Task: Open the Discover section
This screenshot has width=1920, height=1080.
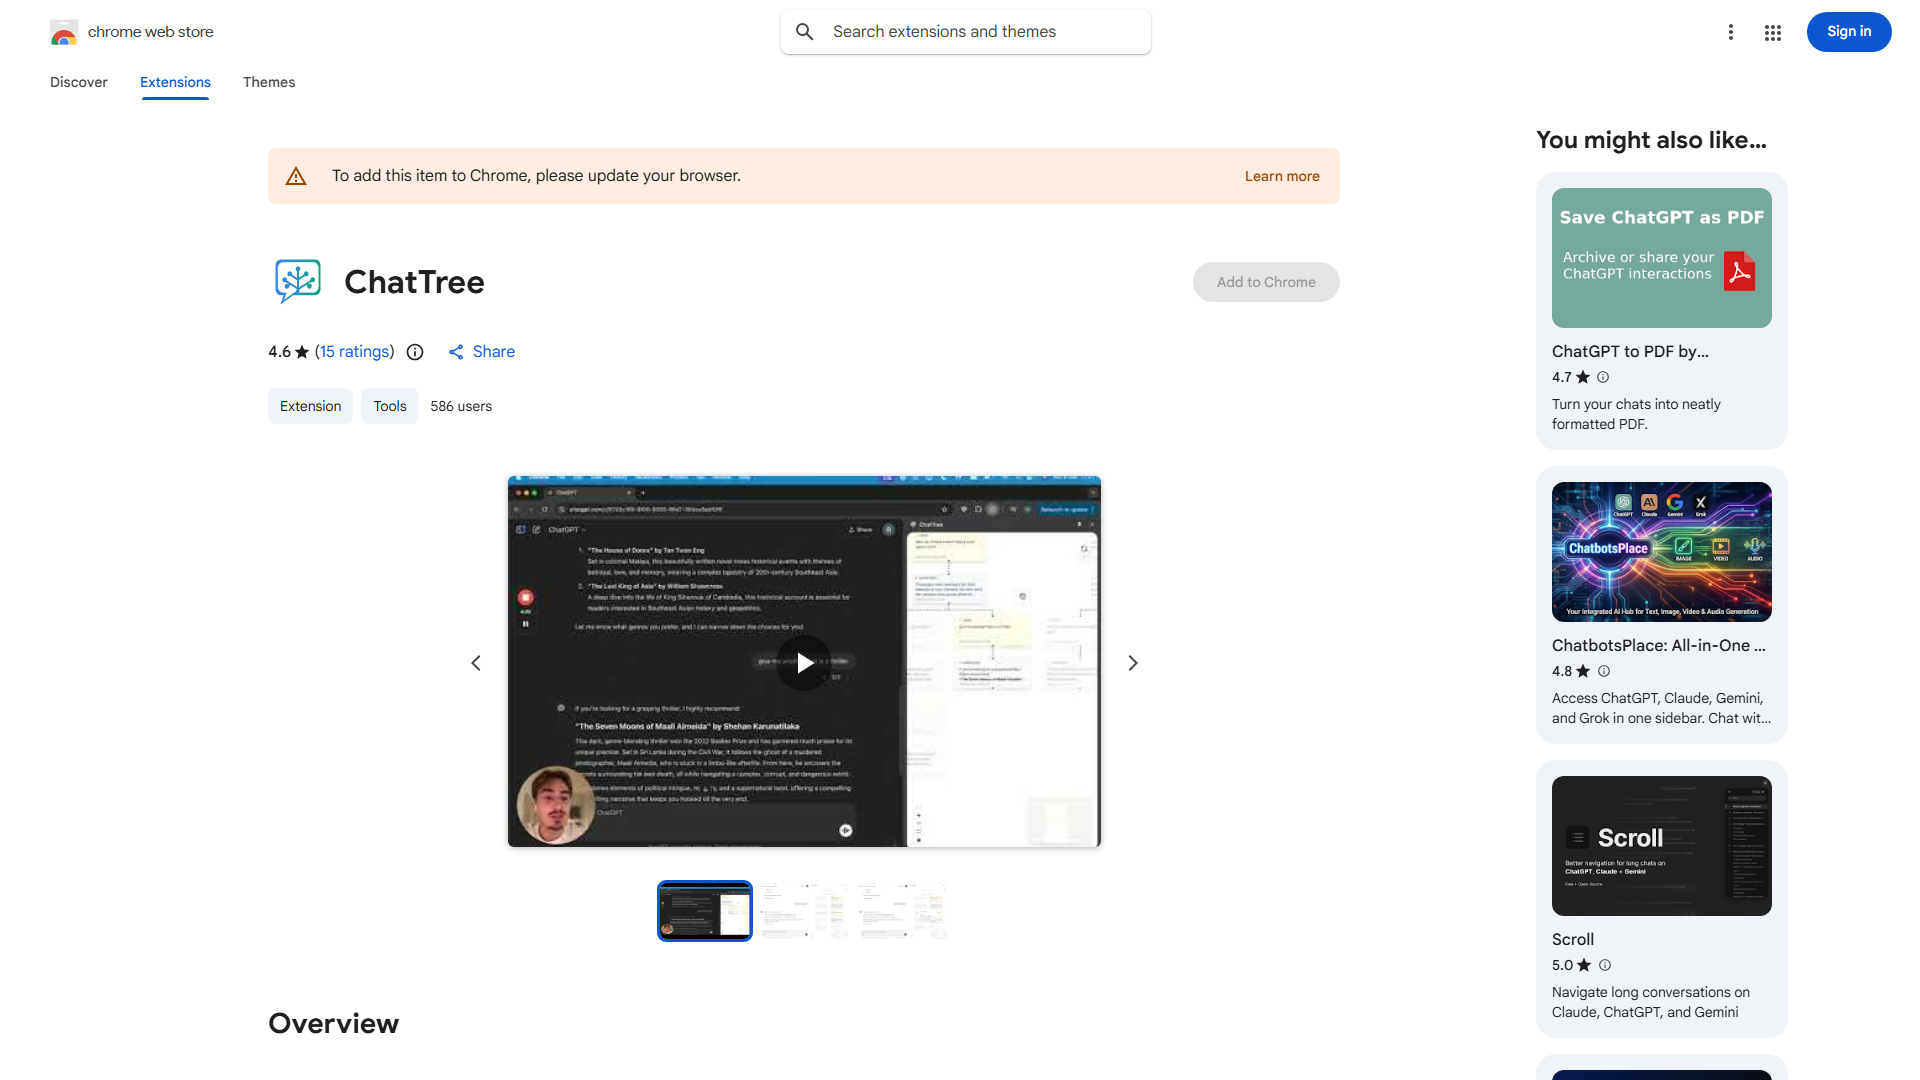Action: pyautogui.click(x=78, y=82)
